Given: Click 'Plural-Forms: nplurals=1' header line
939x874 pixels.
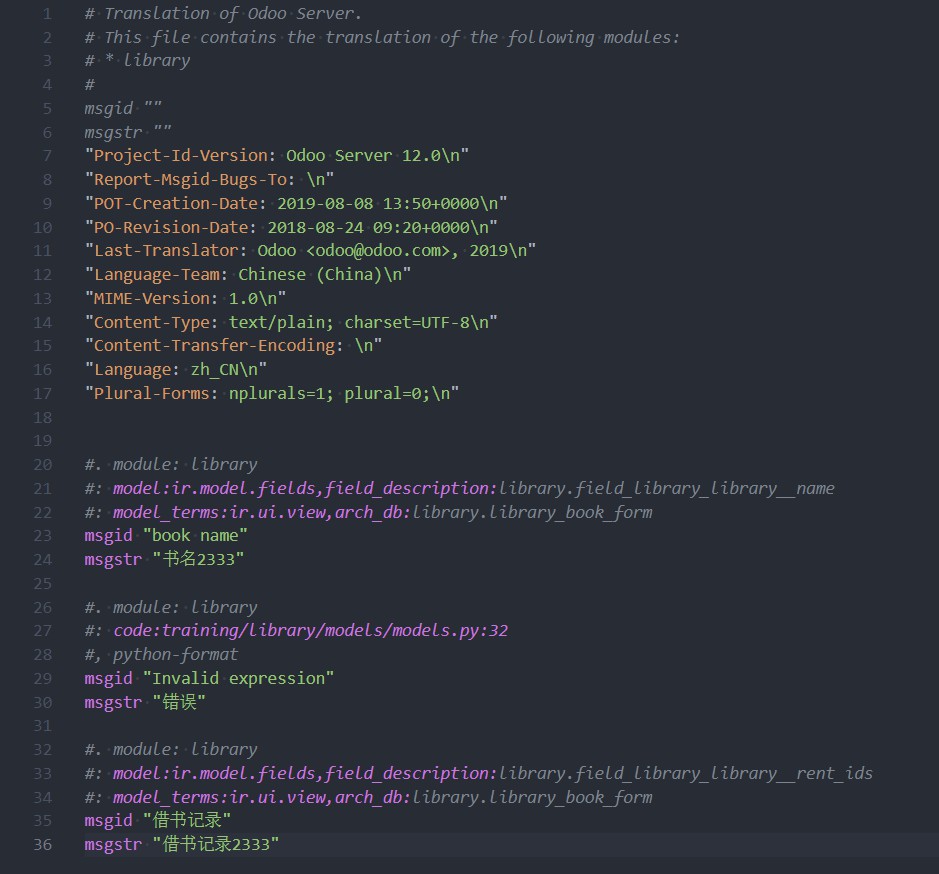Looking at the screenshot, I should pos(272,394).
